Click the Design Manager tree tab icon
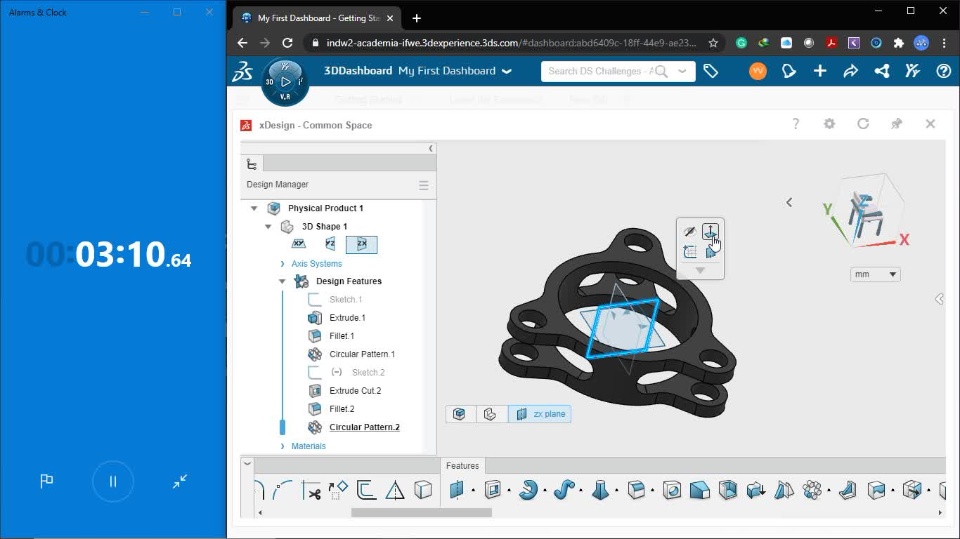 (252, 164)
